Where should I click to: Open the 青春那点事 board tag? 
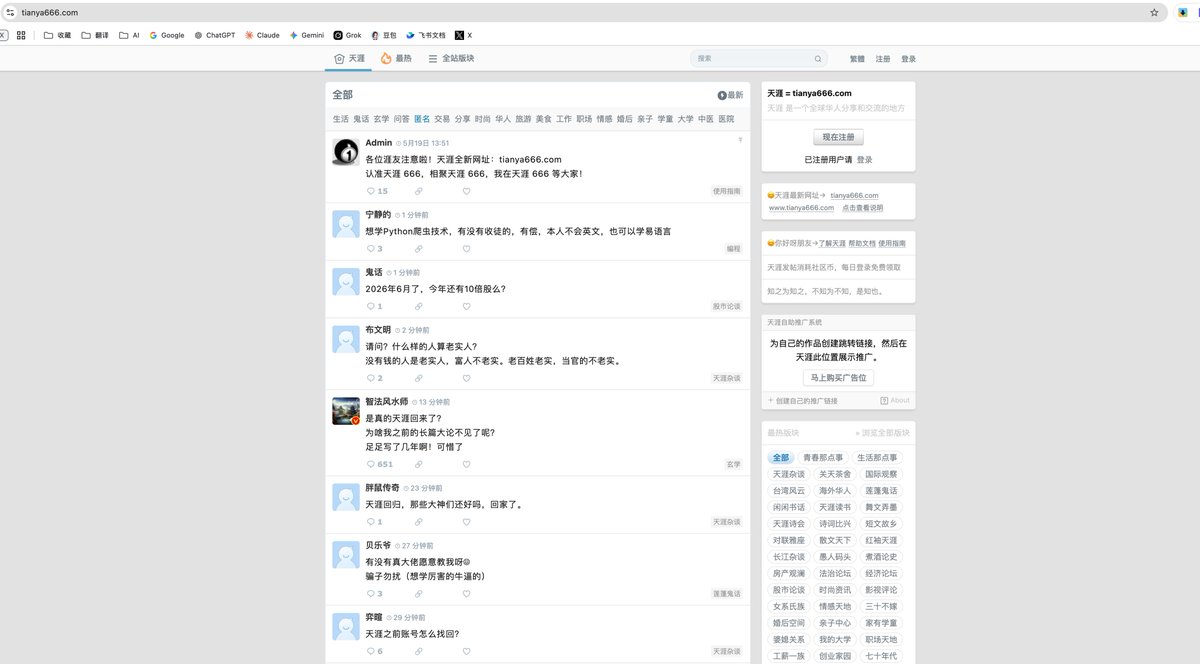pos(824,458)
